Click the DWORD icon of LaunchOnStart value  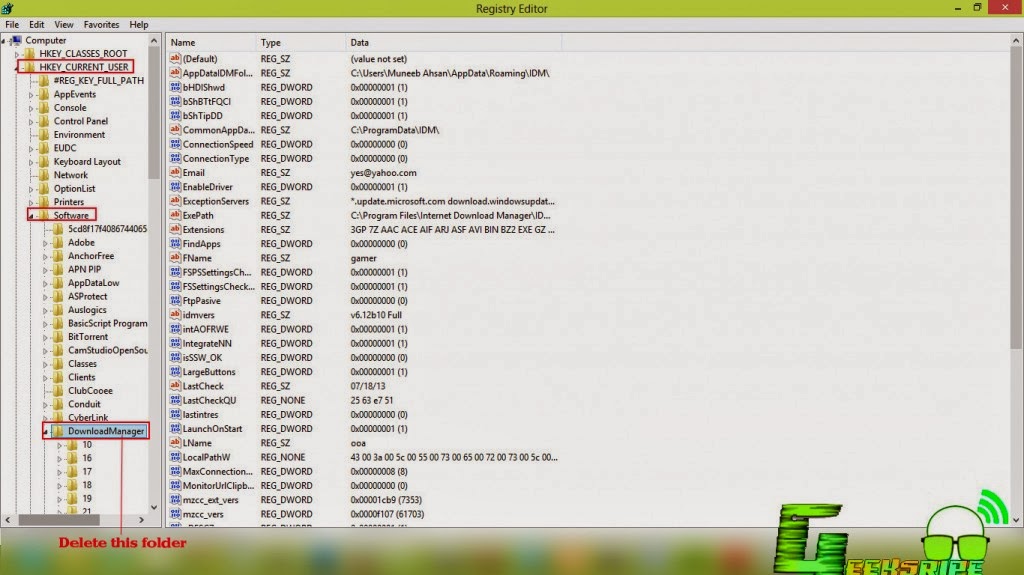(175, 429)
